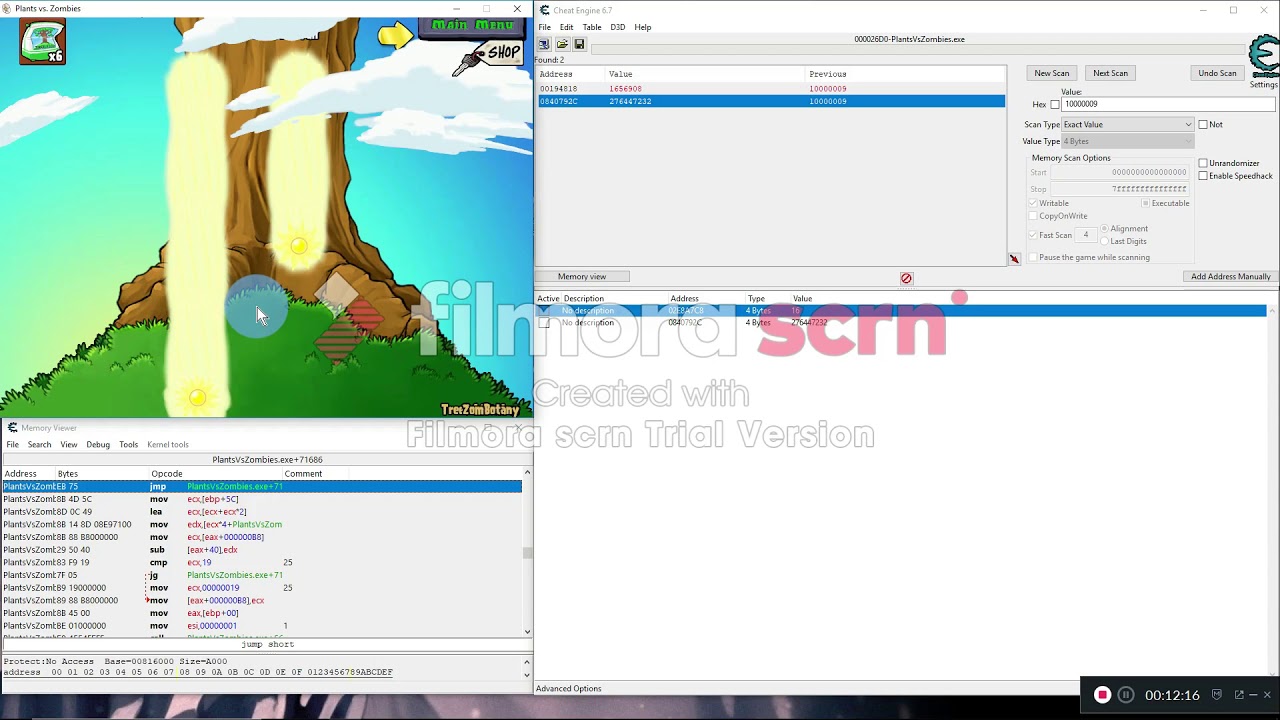This screenshot has width=1280, height=720.
Task: Click the recorder pop-out arrow icon
Action: coord(1240,695)
